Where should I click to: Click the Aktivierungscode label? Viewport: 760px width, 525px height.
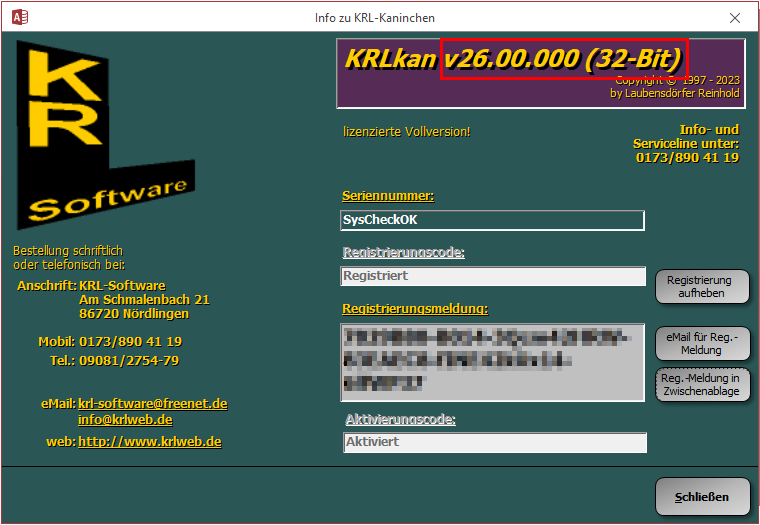(x=401, y=419)
